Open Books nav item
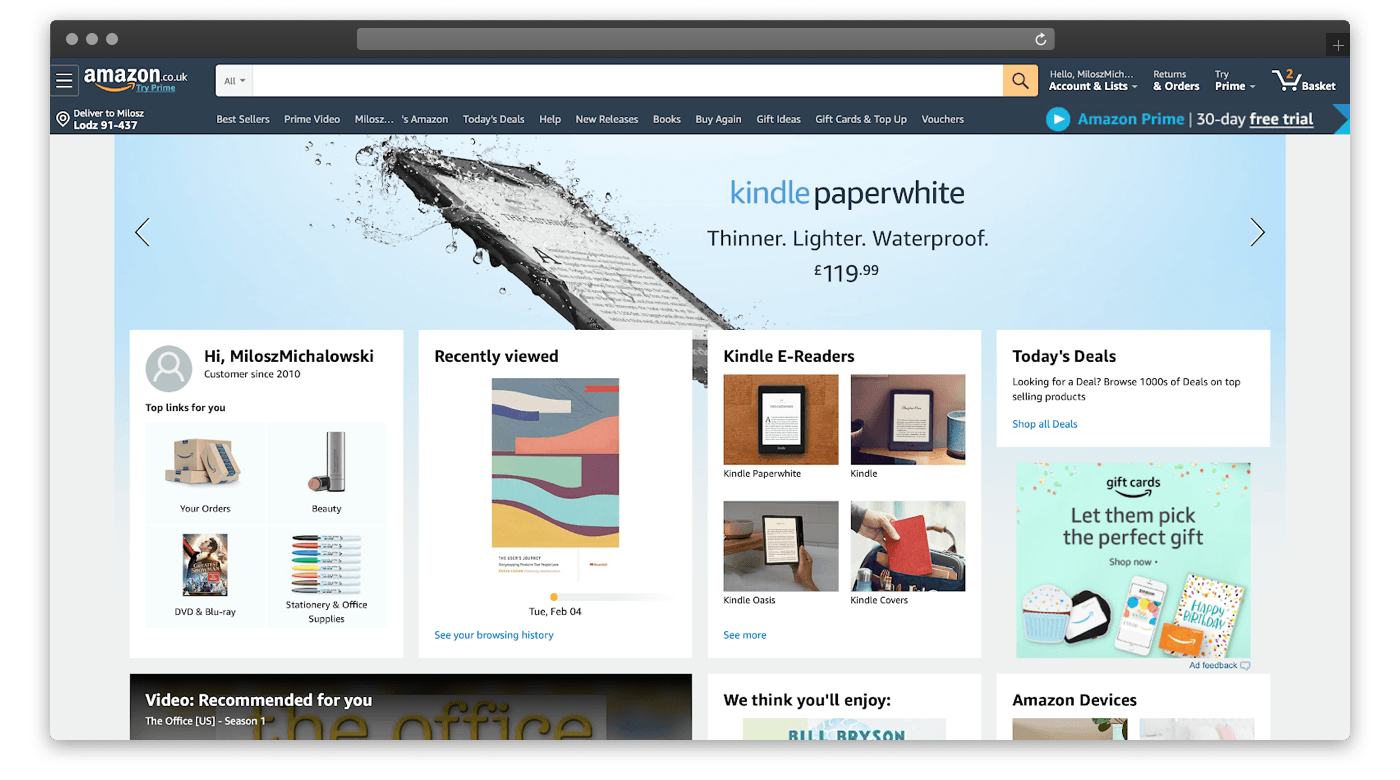 click(x=667, y=119)
